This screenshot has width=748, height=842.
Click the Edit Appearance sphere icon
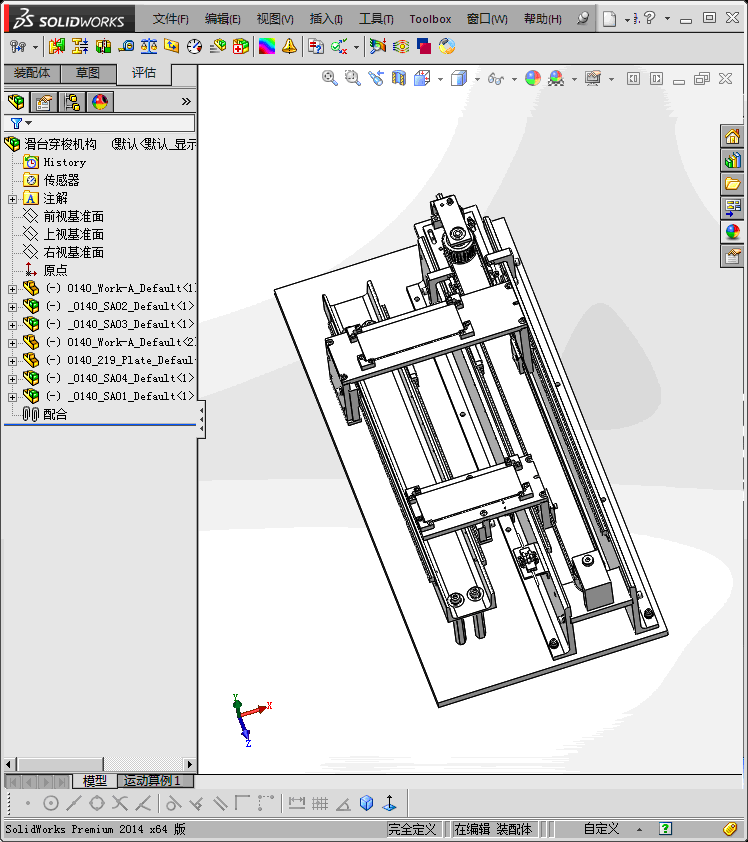pyautogui.click(x=533, y=78)
